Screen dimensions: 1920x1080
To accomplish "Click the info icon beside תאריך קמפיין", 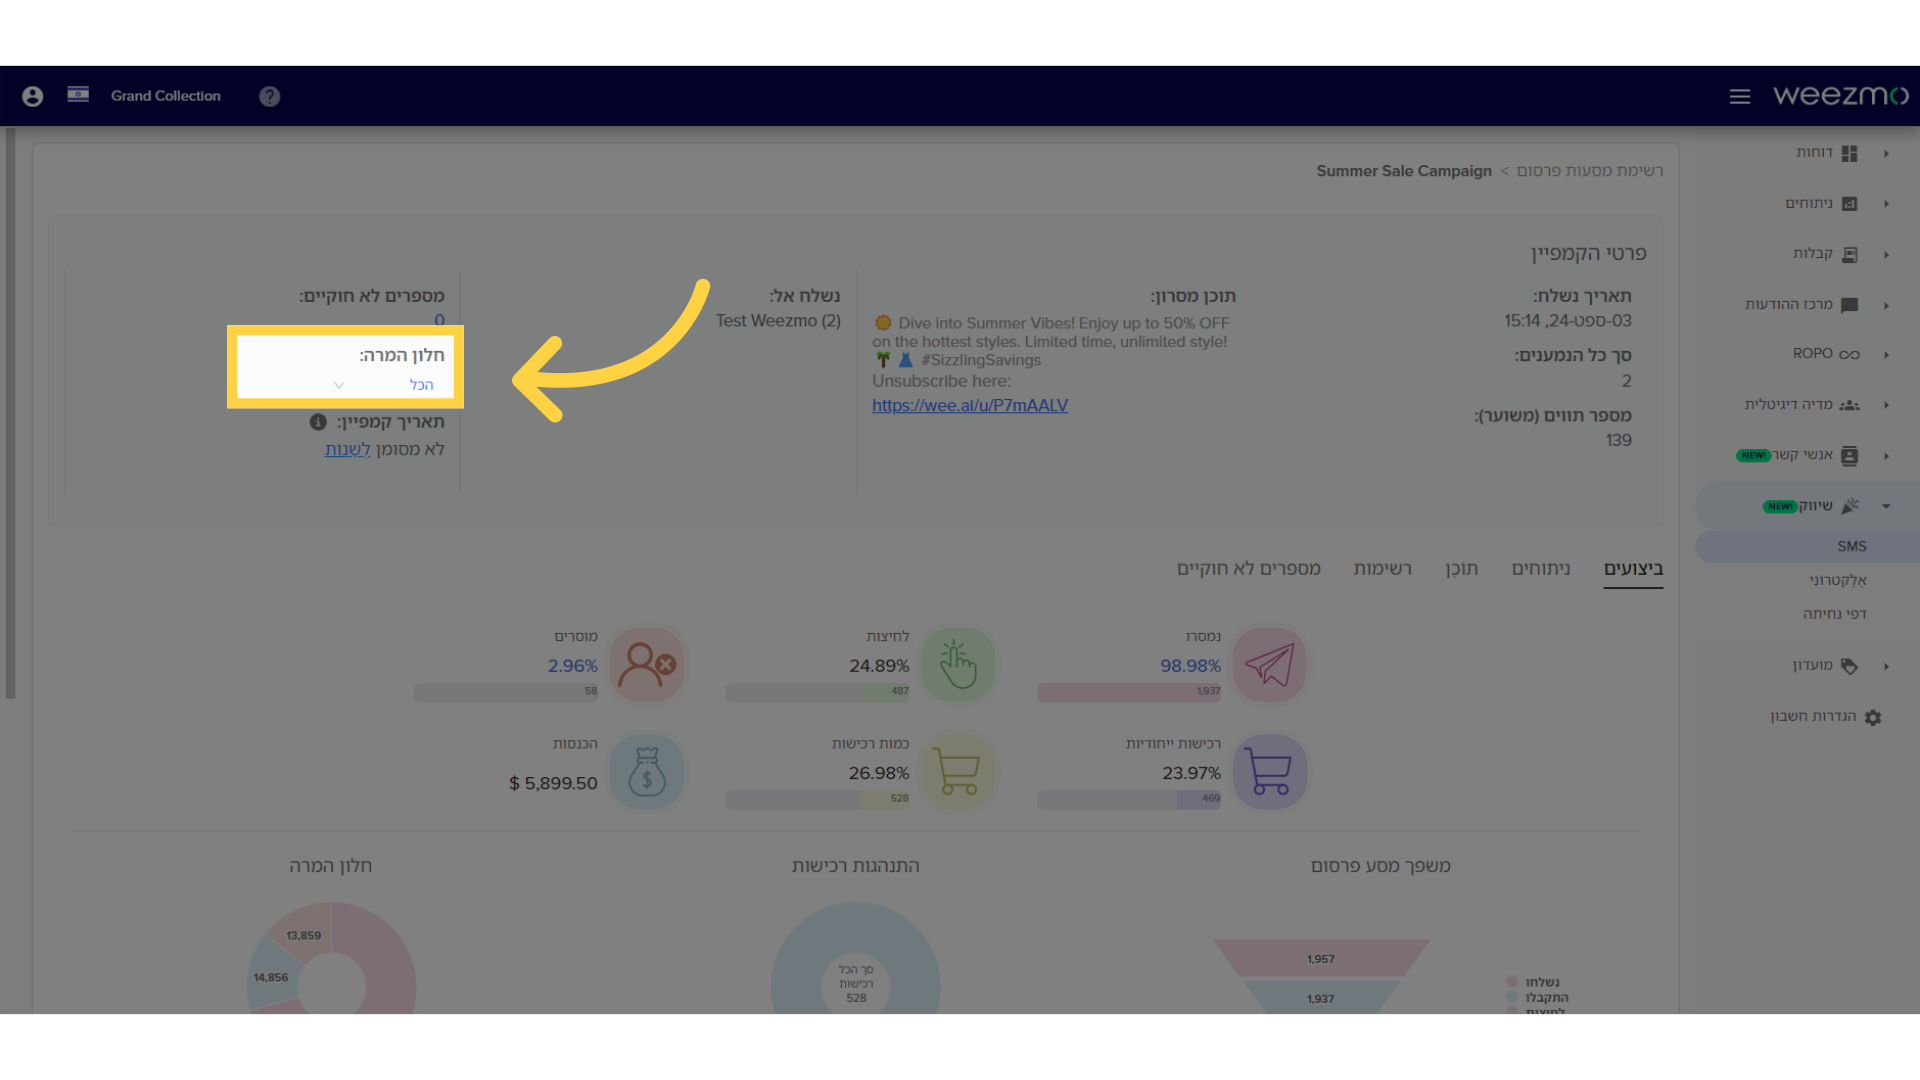I will pyautogui.click(x=318, y=422).
